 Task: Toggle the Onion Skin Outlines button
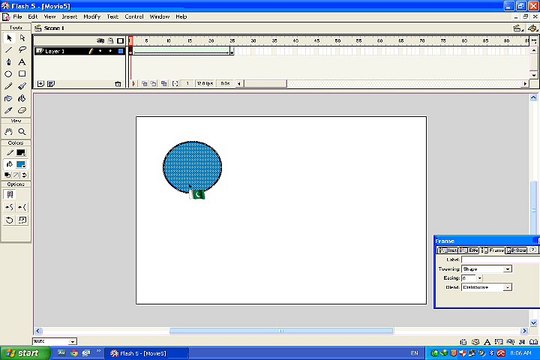point(154,83)
